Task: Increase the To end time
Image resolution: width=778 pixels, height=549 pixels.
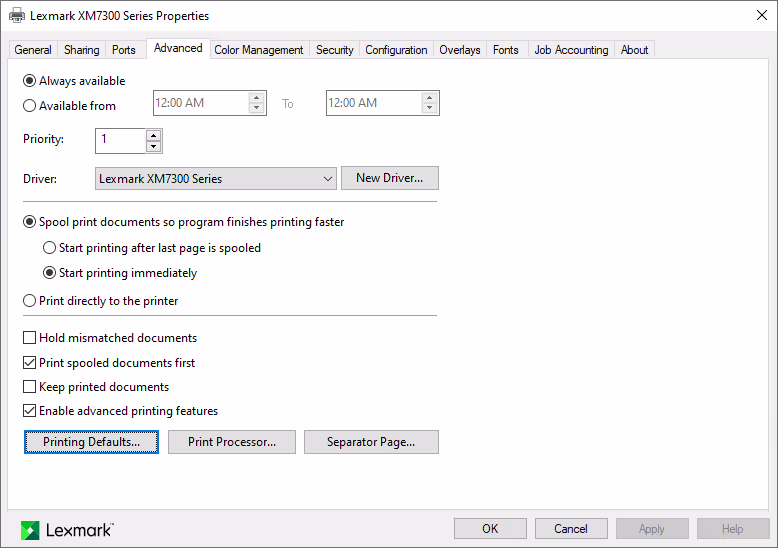Action: point(430,98)
